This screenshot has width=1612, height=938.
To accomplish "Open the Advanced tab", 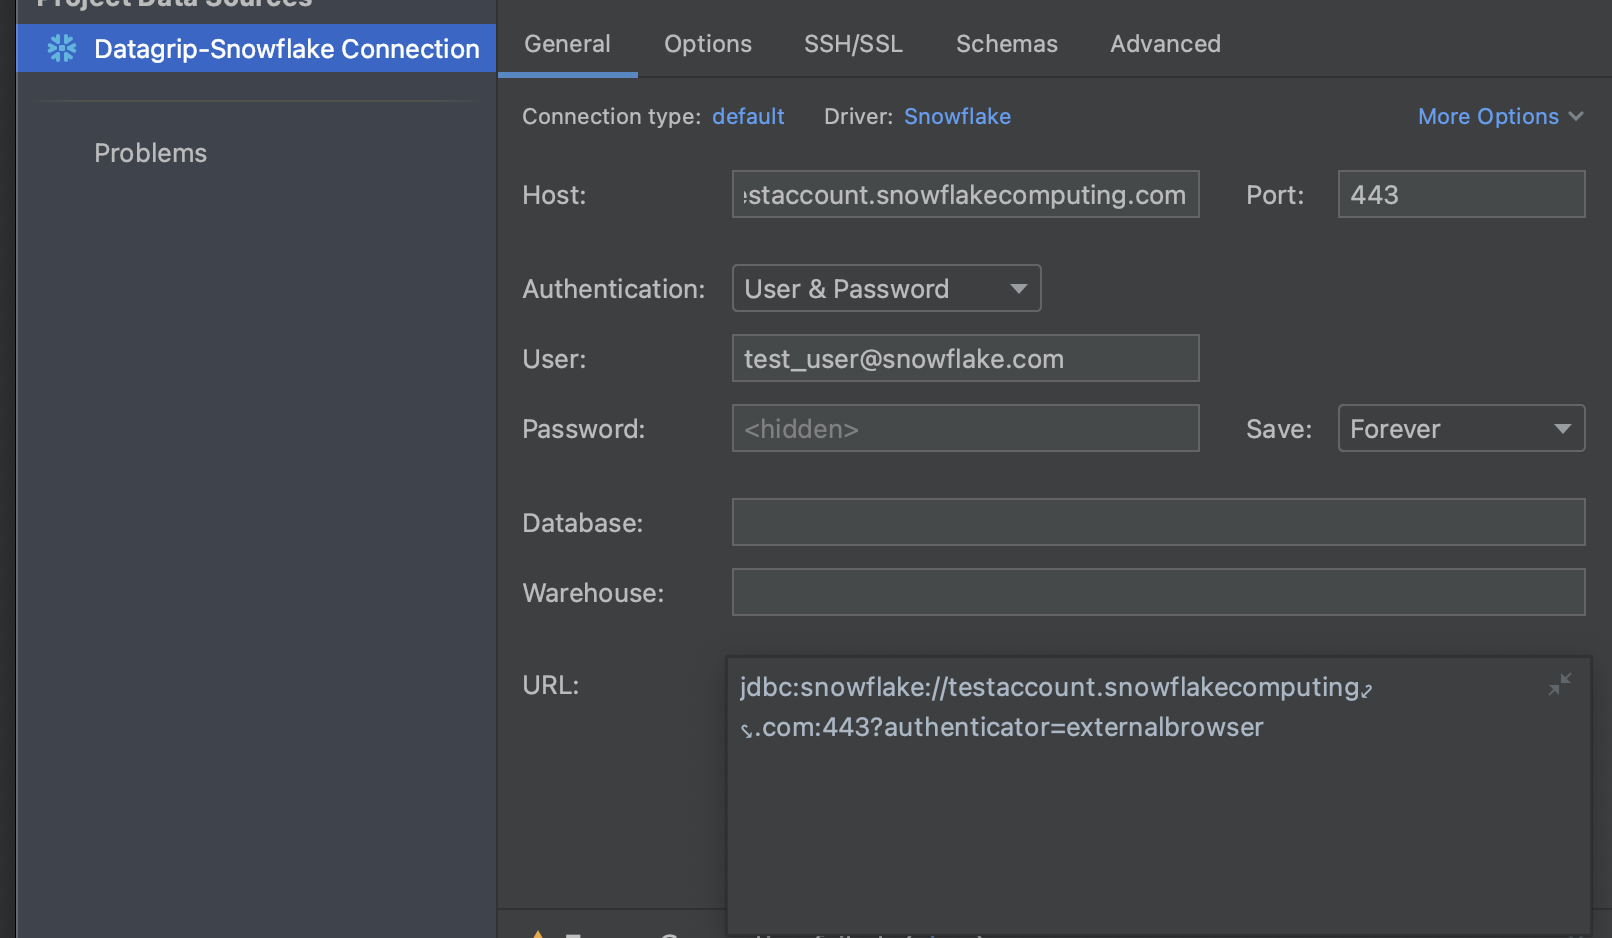I will point(1164,43).
